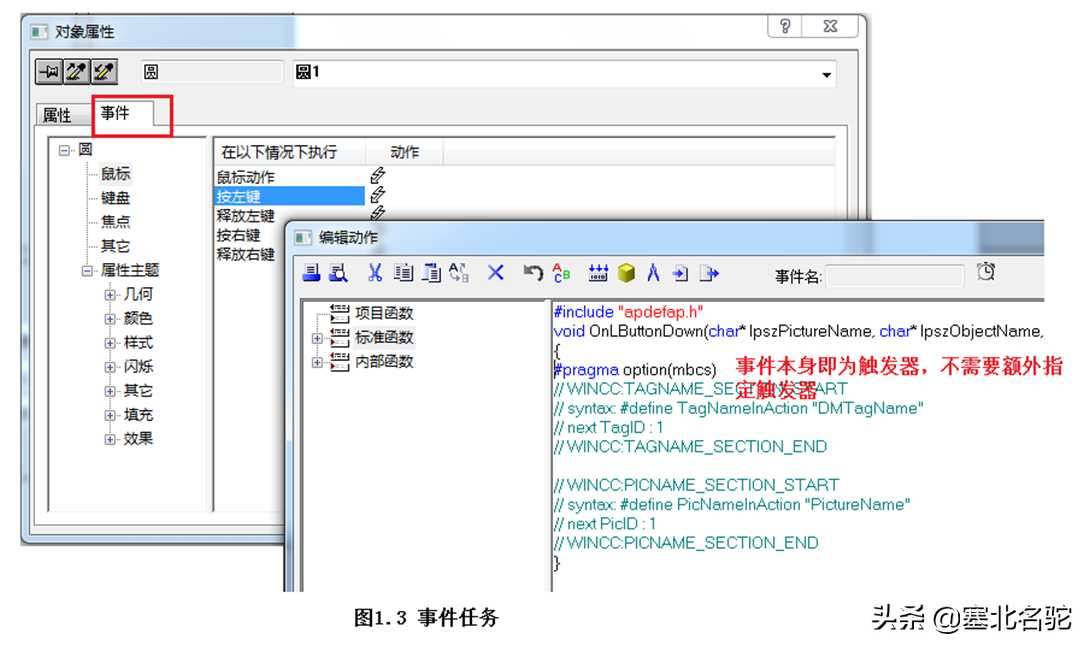Screen dimensions: 1091x651
Task: Click the #include "apdefap.h" code line
Action: click(x=628, y=312)
